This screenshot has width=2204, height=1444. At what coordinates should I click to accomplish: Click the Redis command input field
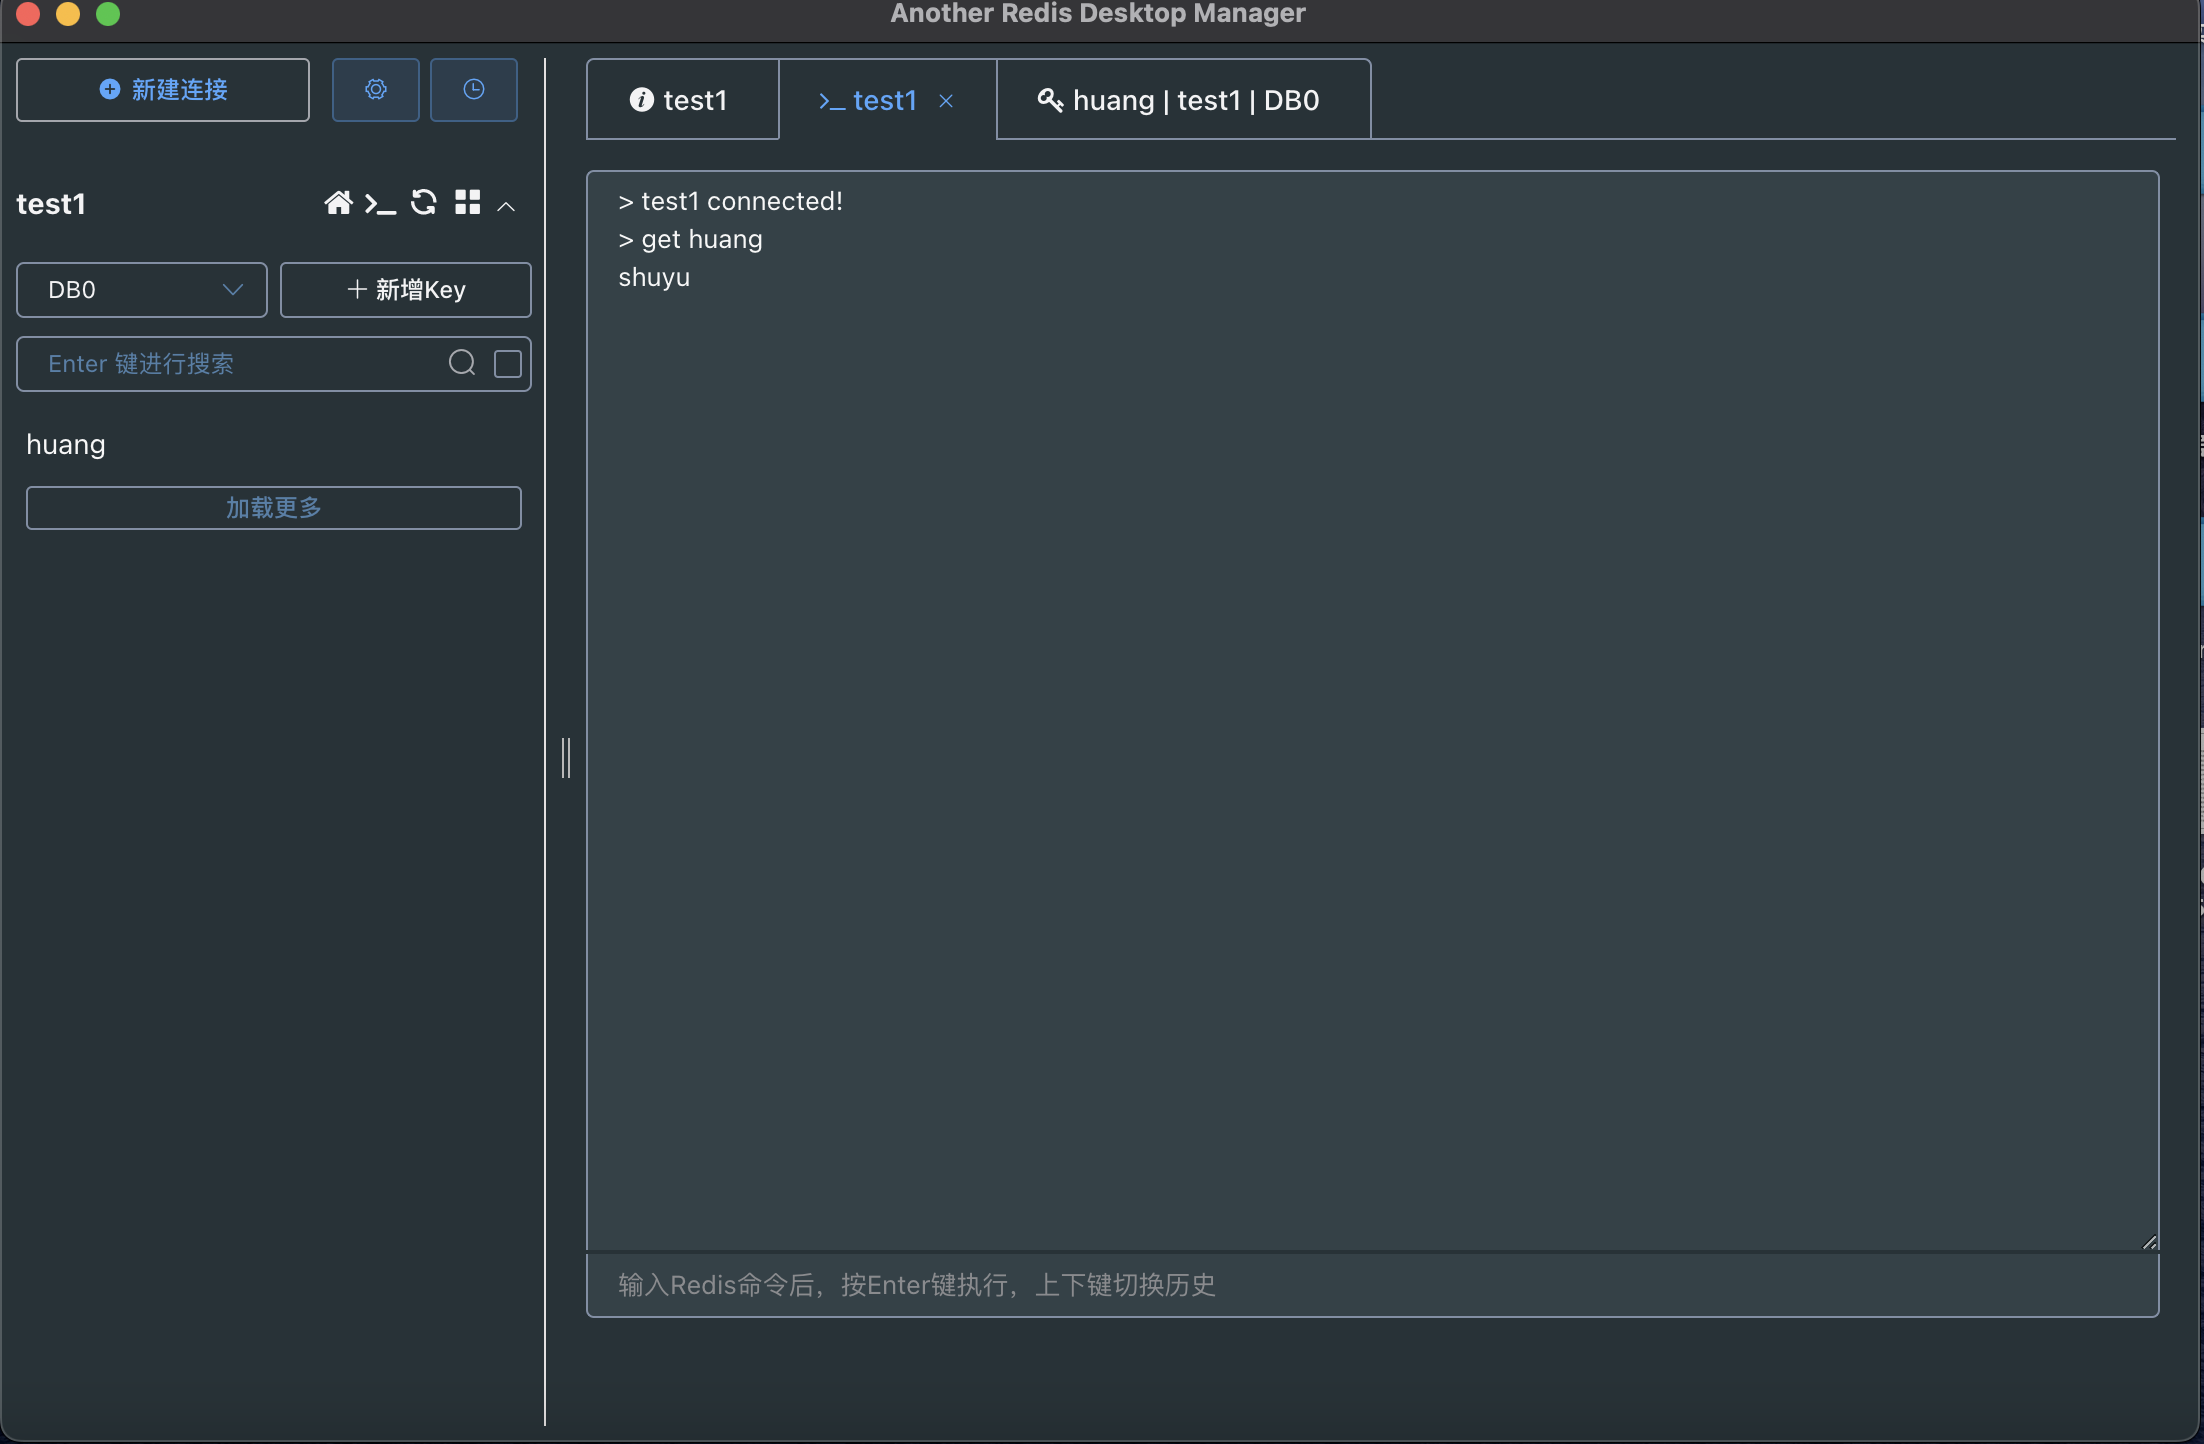pyautogui.click(x=1370, y=1285)
